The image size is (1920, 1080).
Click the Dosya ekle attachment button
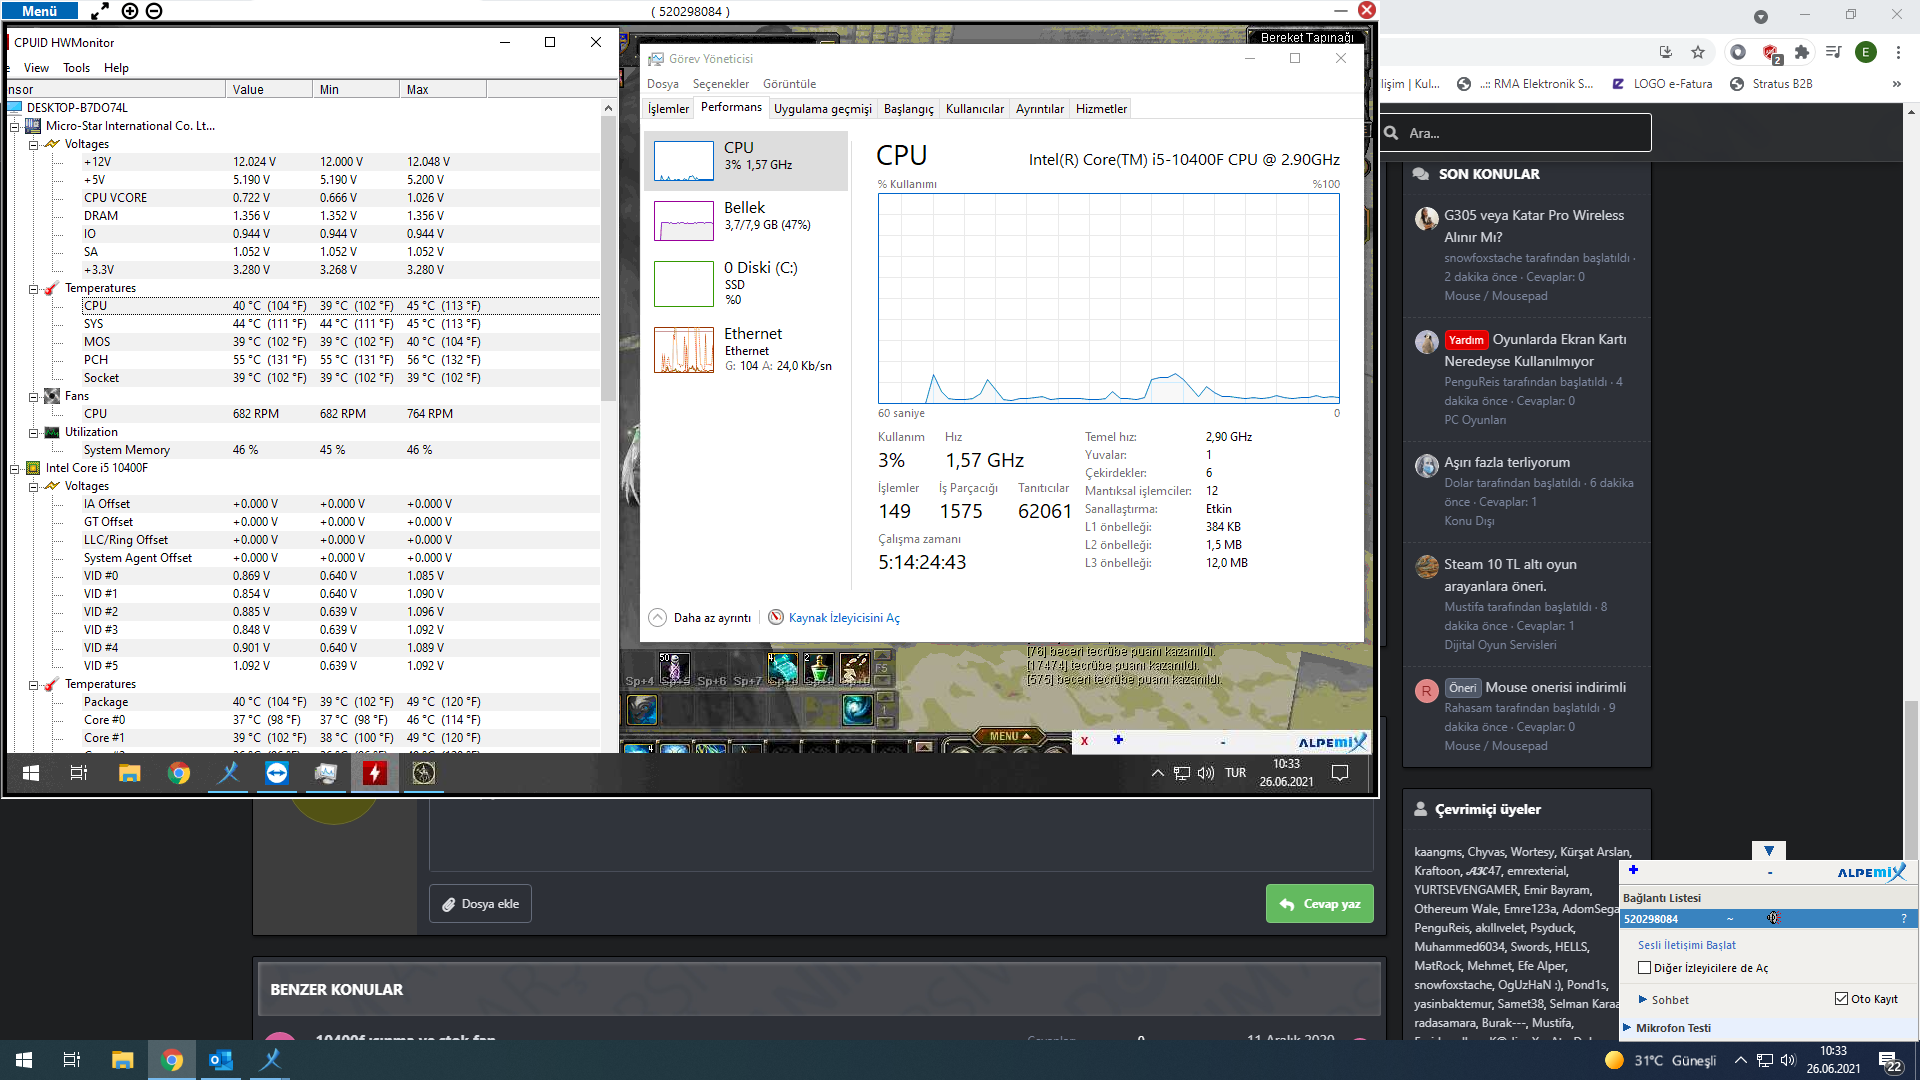click(x=480, y=904)
